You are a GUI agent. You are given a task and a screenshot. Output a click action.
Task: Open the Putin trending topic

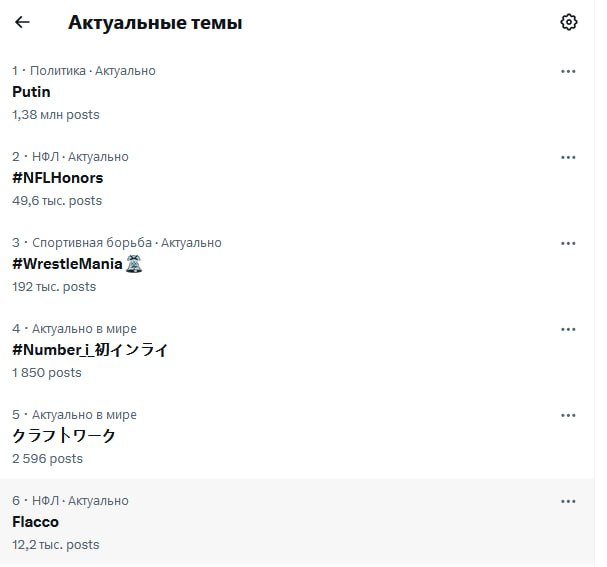click(31, 92)
